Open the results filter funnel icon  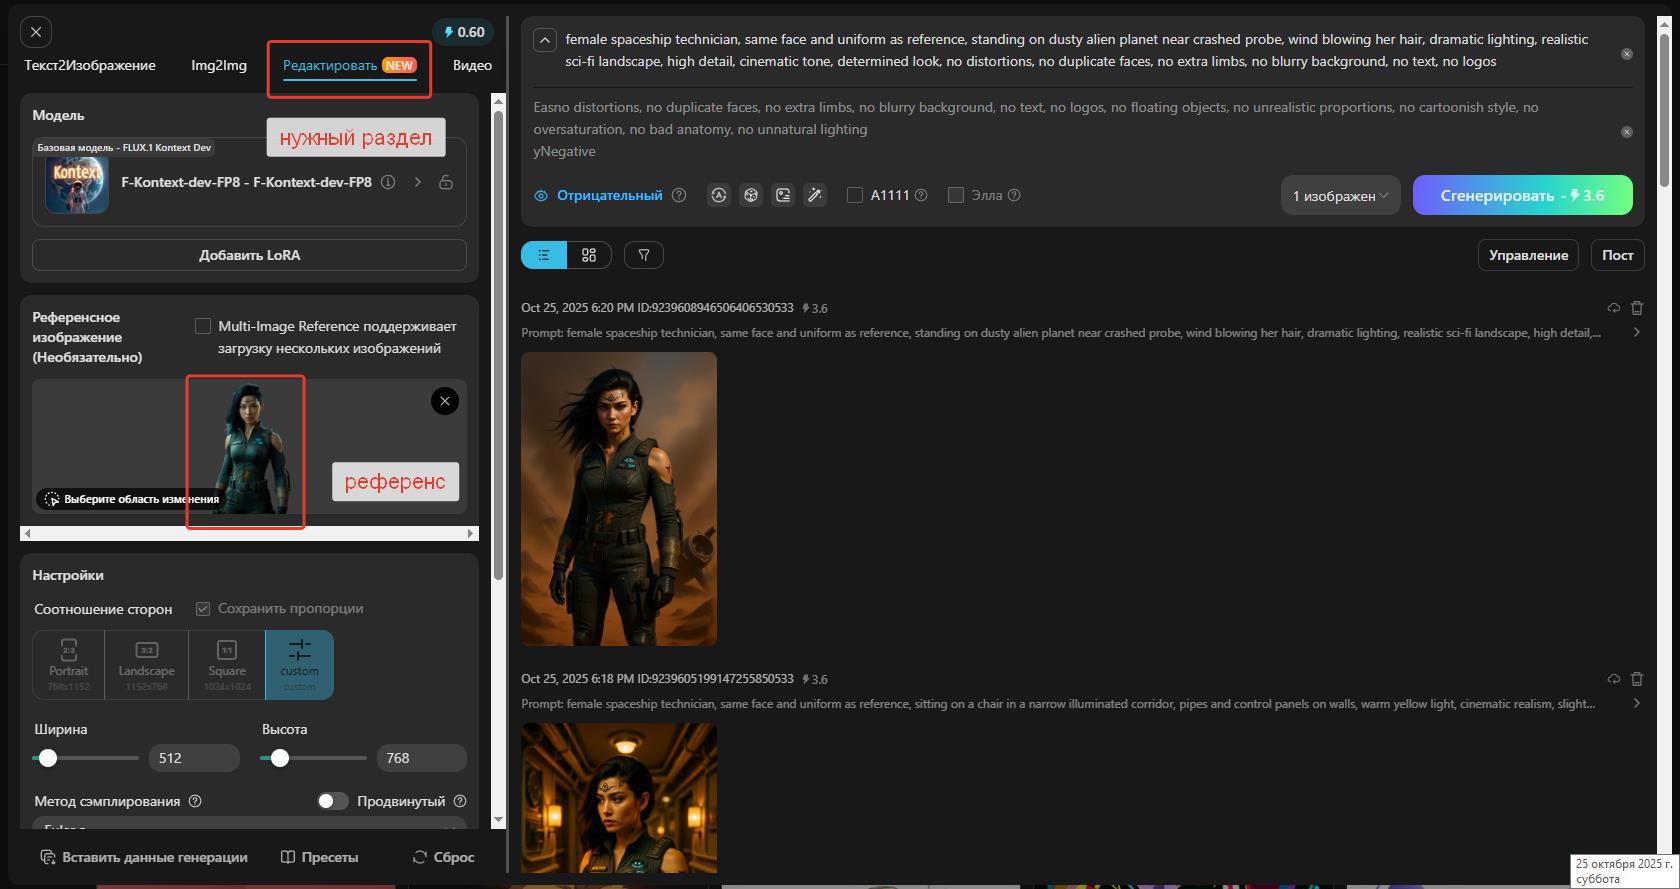(x=644, y=255)
